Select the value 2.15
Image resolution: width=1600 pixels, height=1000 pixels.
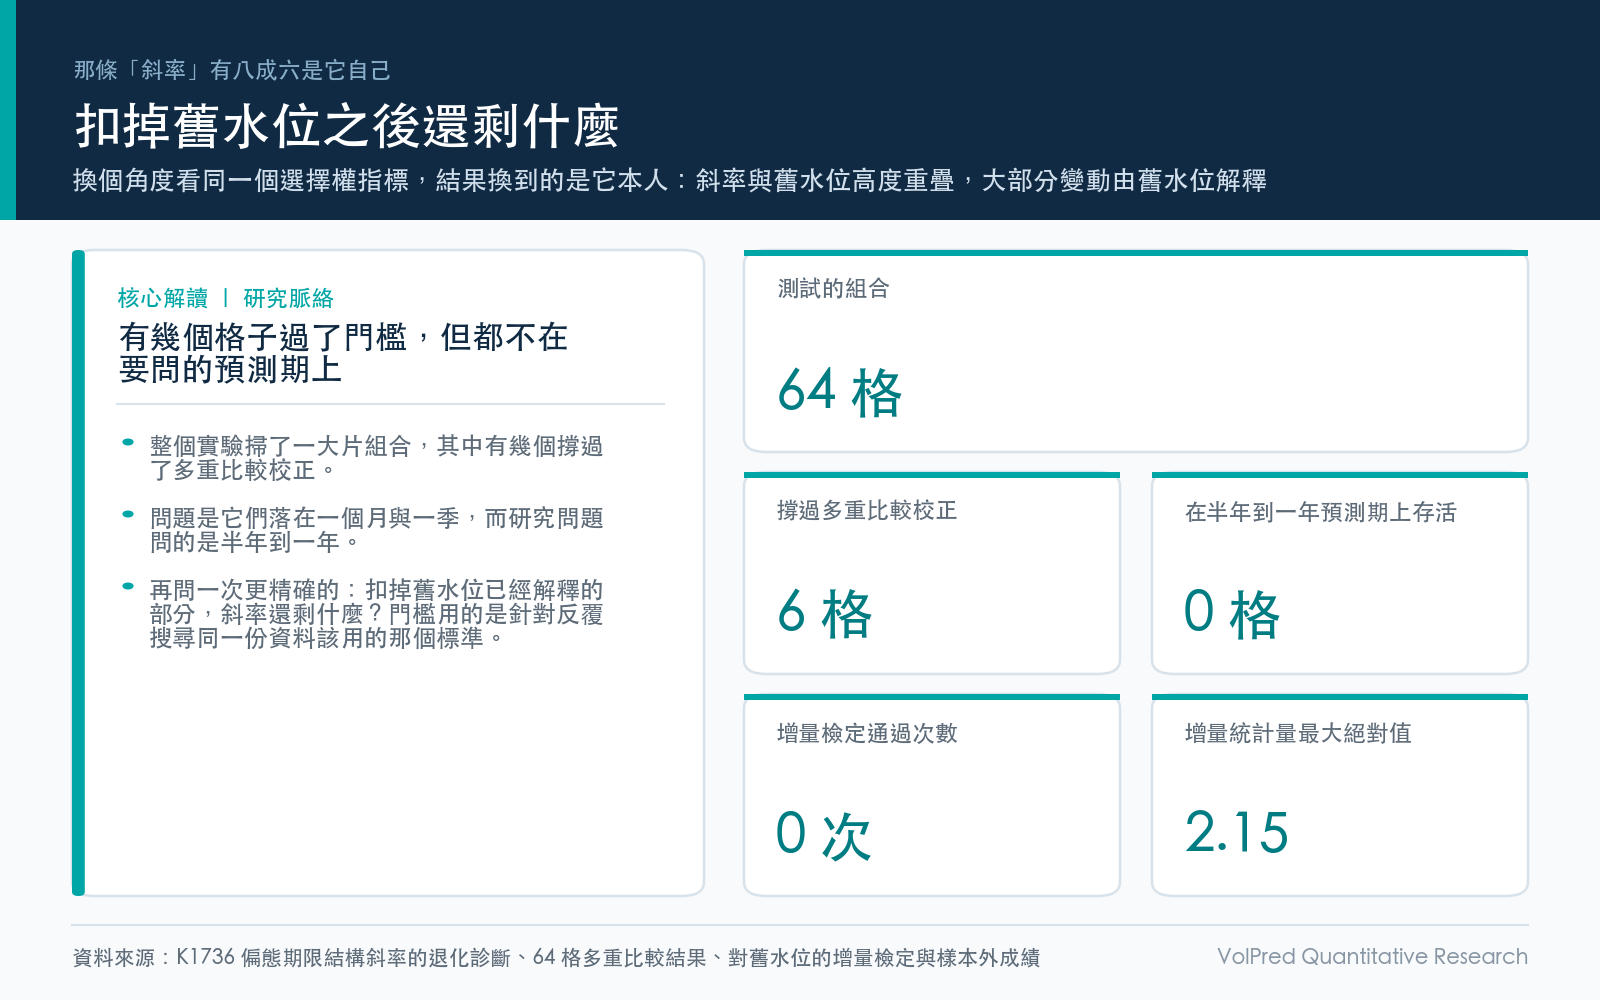[x=1237, y=833]
